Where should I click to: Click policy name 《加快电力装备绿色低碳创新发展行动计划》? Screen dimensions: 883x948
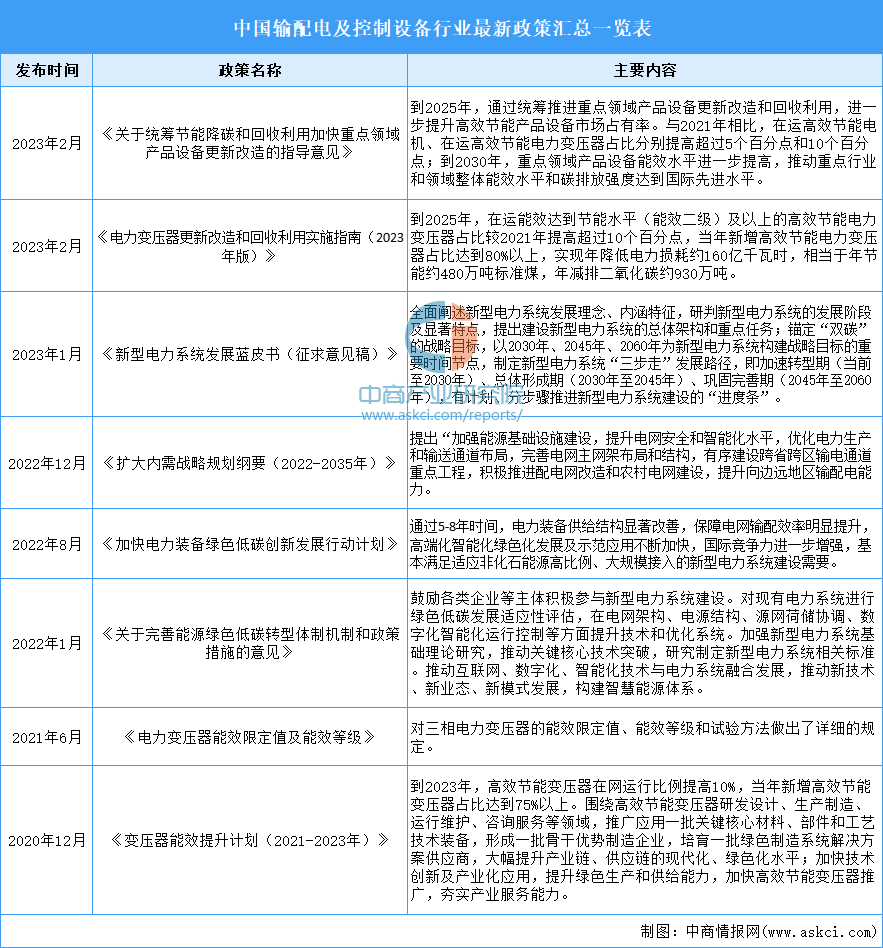point(250,544)
